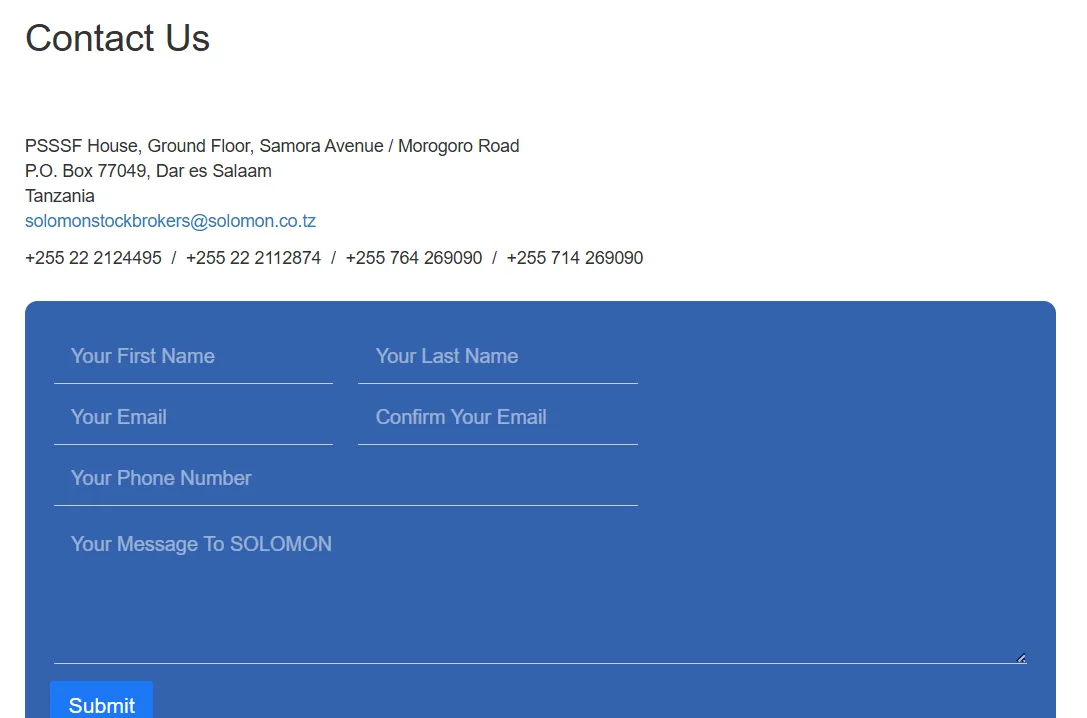Viewport: 1087px width, 718px height.
Task: Focus the Your First Name field
Action: pos(193,357)
